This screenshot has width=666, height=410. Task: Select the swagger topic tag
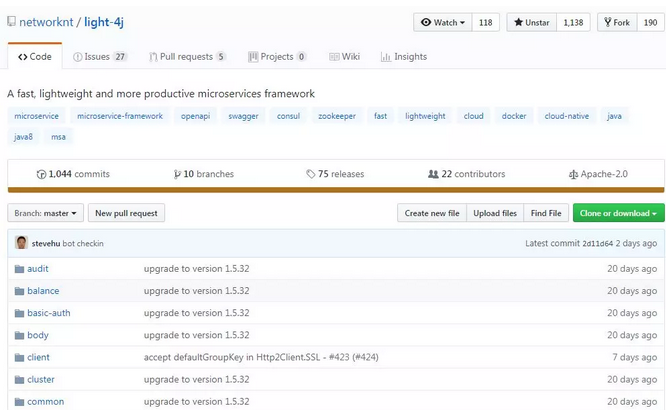pyautogui.click(x=243, y=116)
